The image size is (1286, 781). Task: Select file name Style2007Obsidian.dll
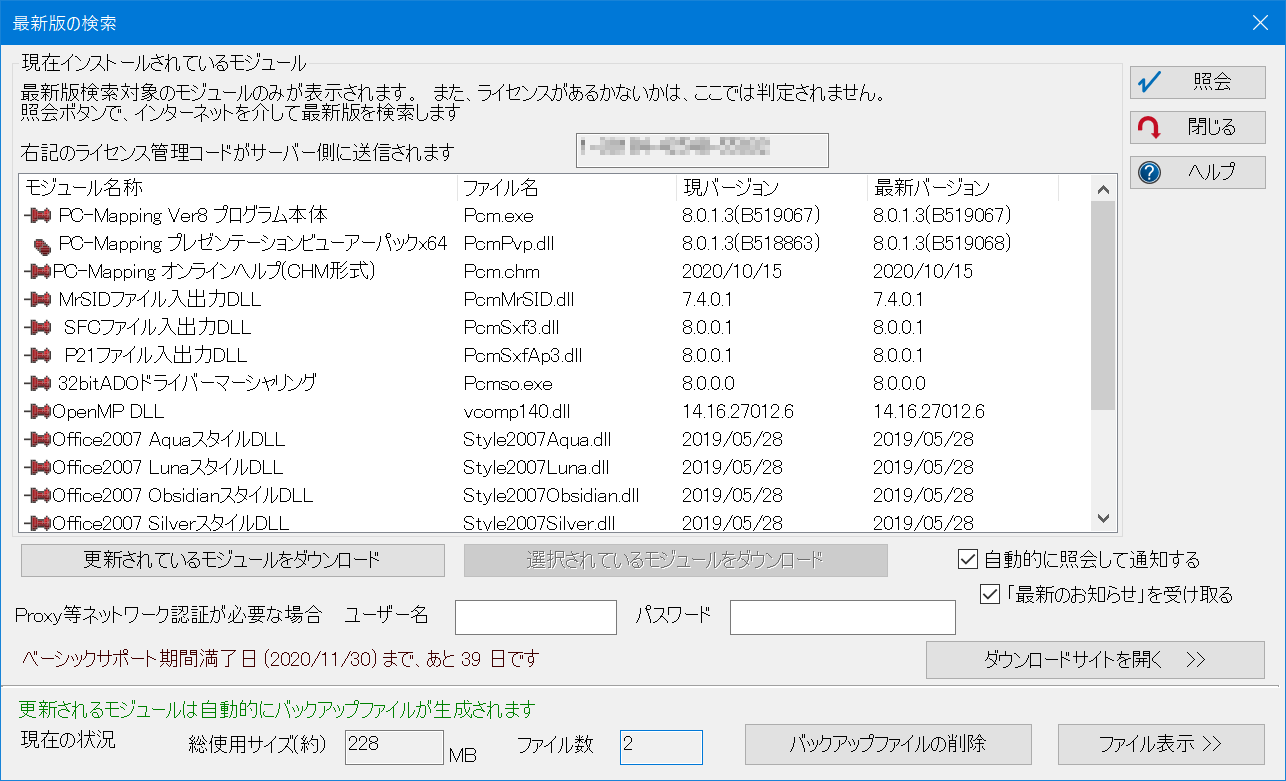pyautogui.click(x=551, y=495)
